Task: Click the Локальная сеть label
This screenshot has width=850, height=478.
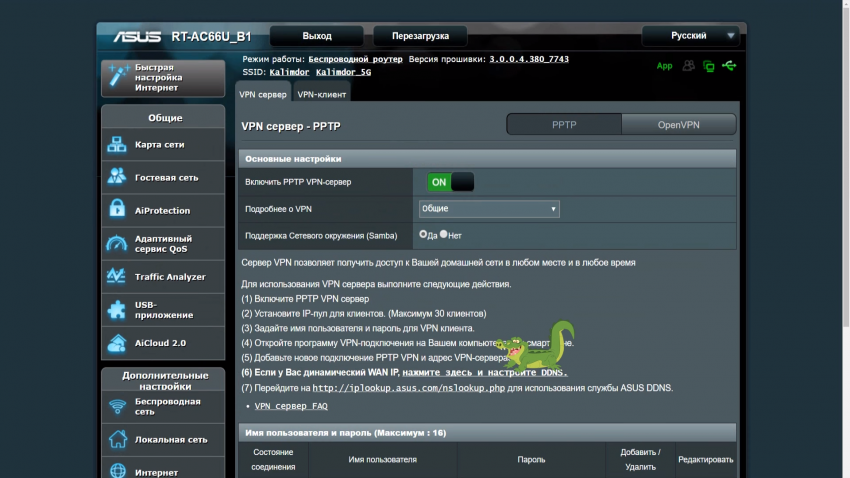Action: [x=171, y=440]
